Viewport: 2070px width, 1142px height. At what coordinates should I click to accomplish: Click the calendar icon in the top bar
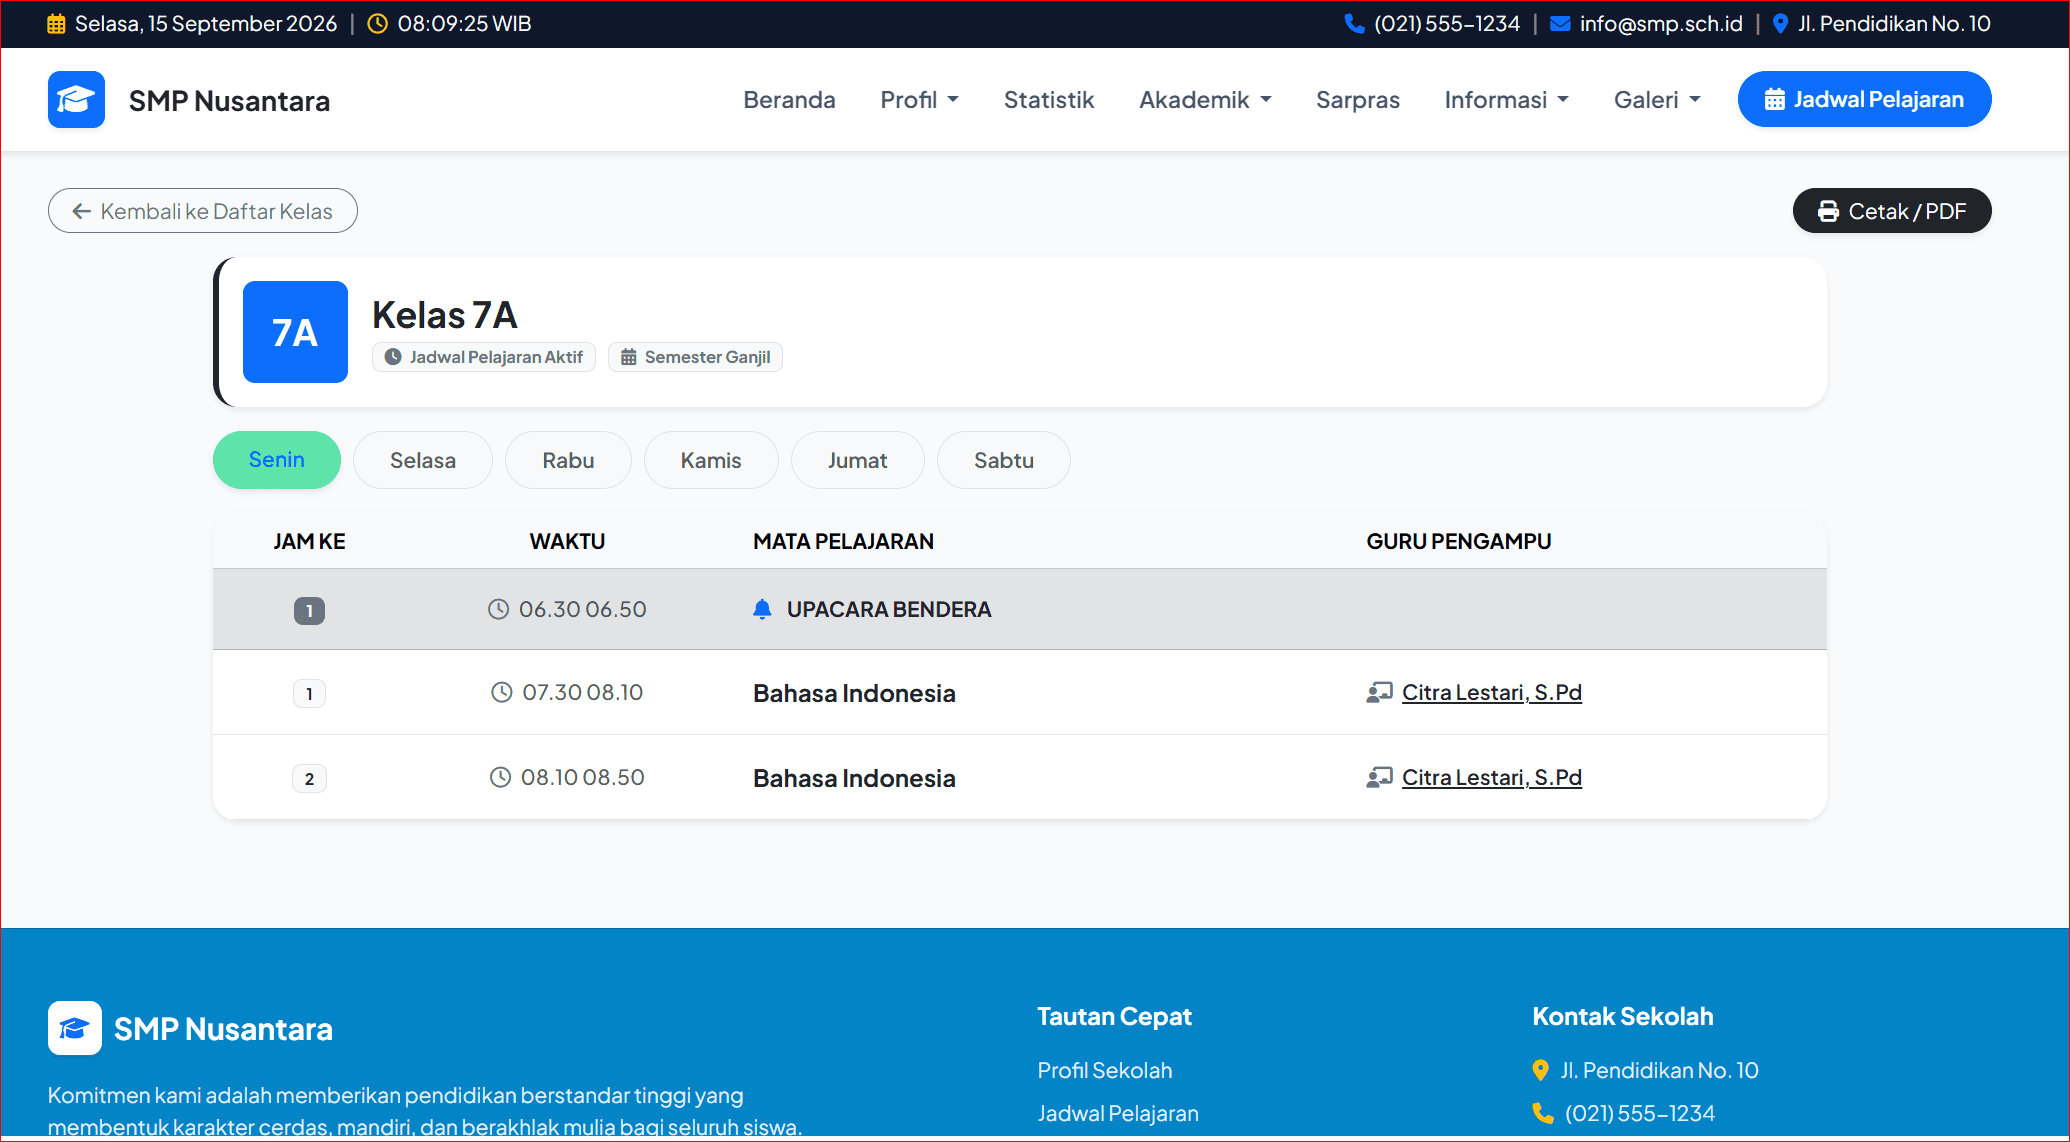[56, 24]
